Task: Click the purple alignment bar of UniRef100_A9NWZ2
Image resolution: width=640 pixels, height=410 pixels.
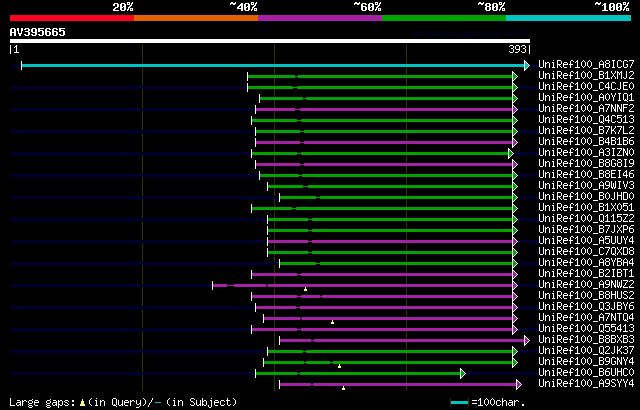Action: click(362, 286)
